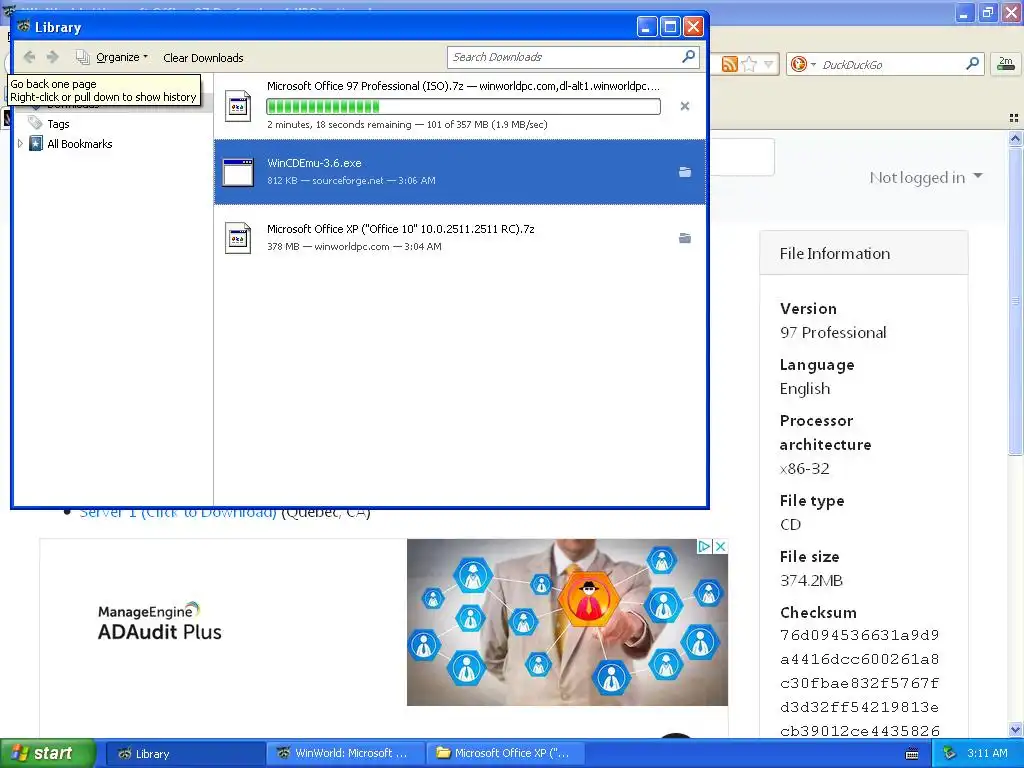
Task: Cancel the Office 97 Professional download
Action: (684, 106)
